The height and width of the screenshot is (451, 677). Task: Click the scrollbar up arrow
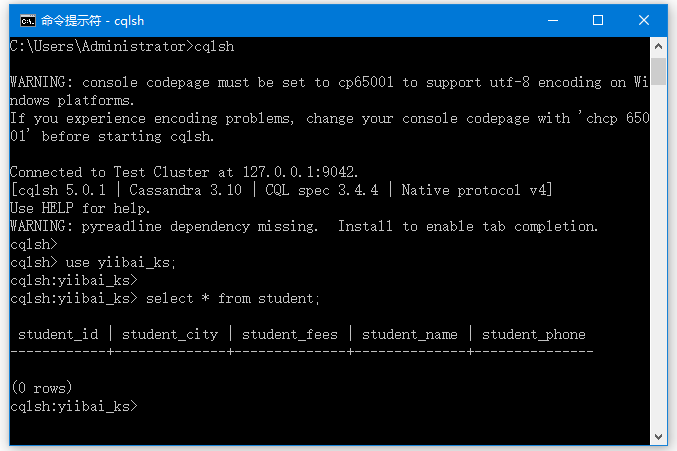coord(659,46)
